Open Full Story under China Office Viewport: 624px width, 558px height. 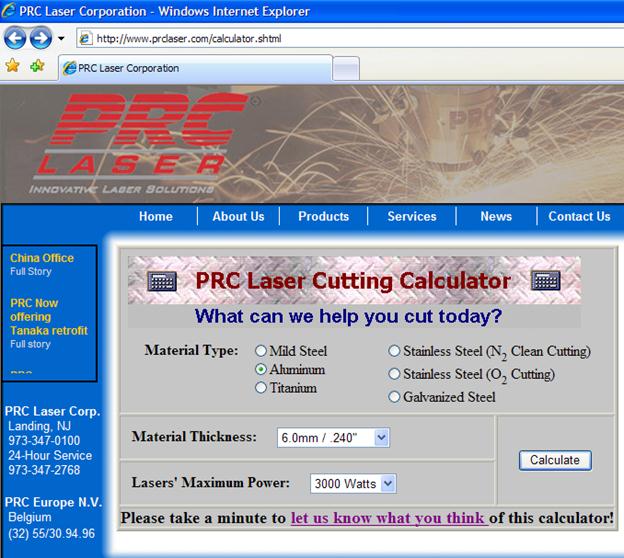[31, 271]
